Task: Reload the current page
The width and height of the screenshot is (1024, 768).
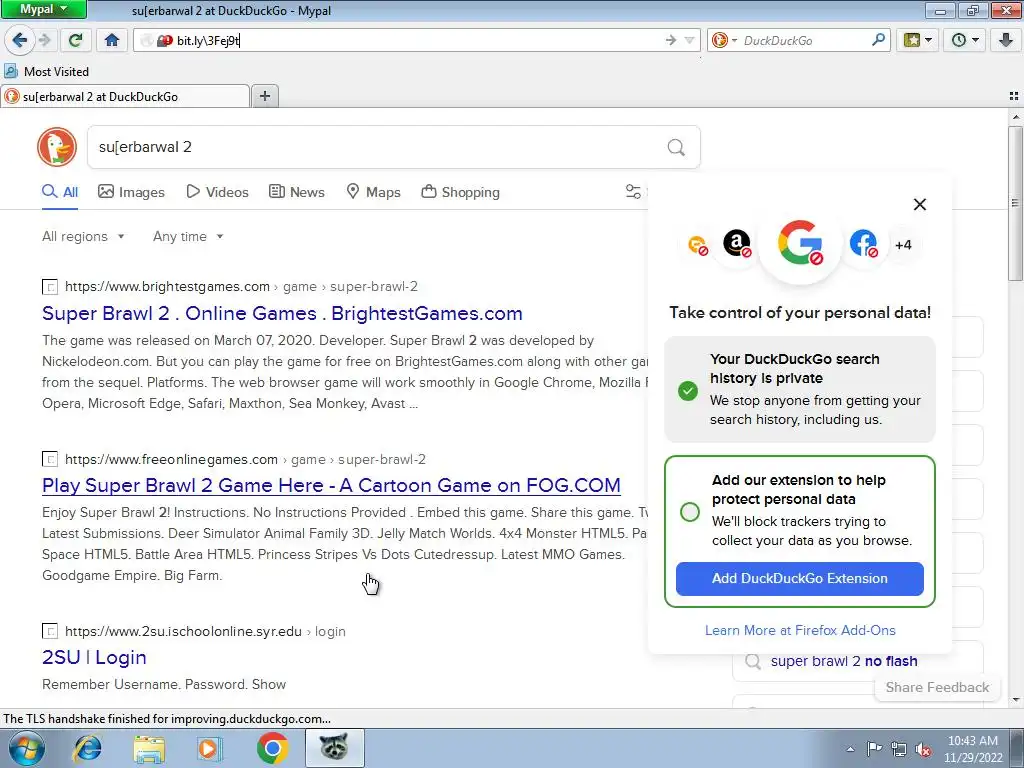Action: (75, 40)
